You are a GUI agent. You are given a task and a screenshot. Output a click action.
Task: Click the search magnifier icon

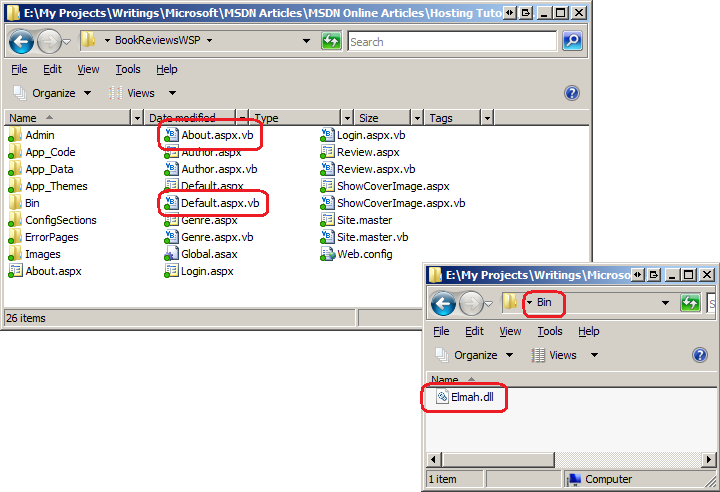(x=572, y=41)
